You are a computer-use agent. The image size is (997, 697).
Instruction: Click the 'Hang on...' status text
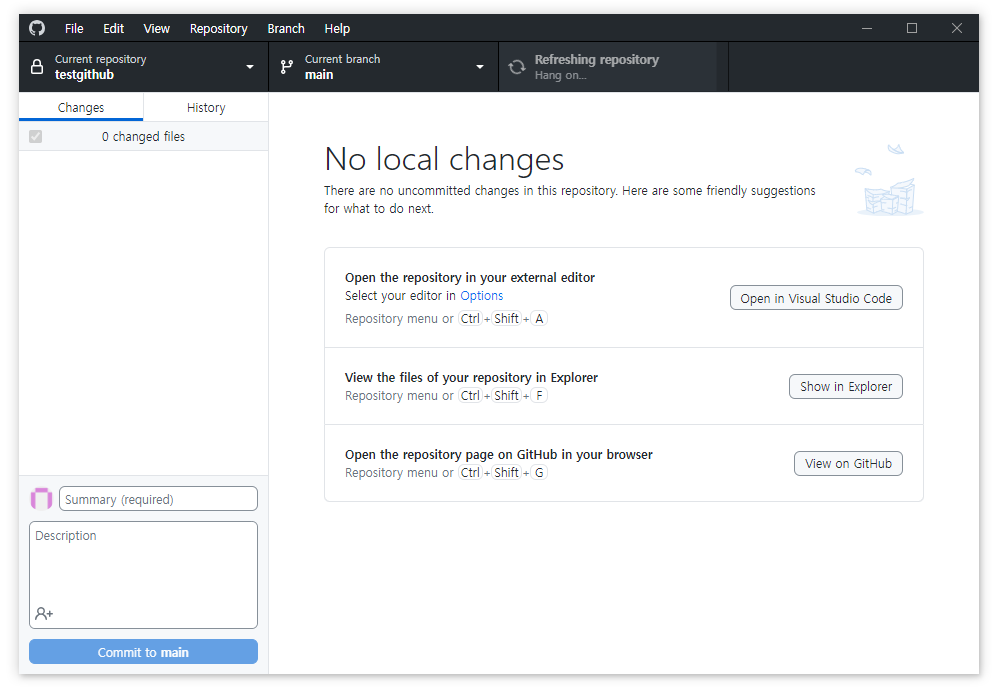point(560,75)
